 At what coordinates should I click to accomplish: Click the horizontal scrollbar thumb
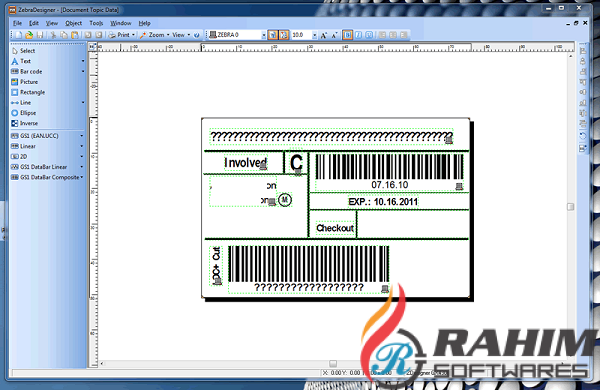pyautogui.click(x=333, y=363)
